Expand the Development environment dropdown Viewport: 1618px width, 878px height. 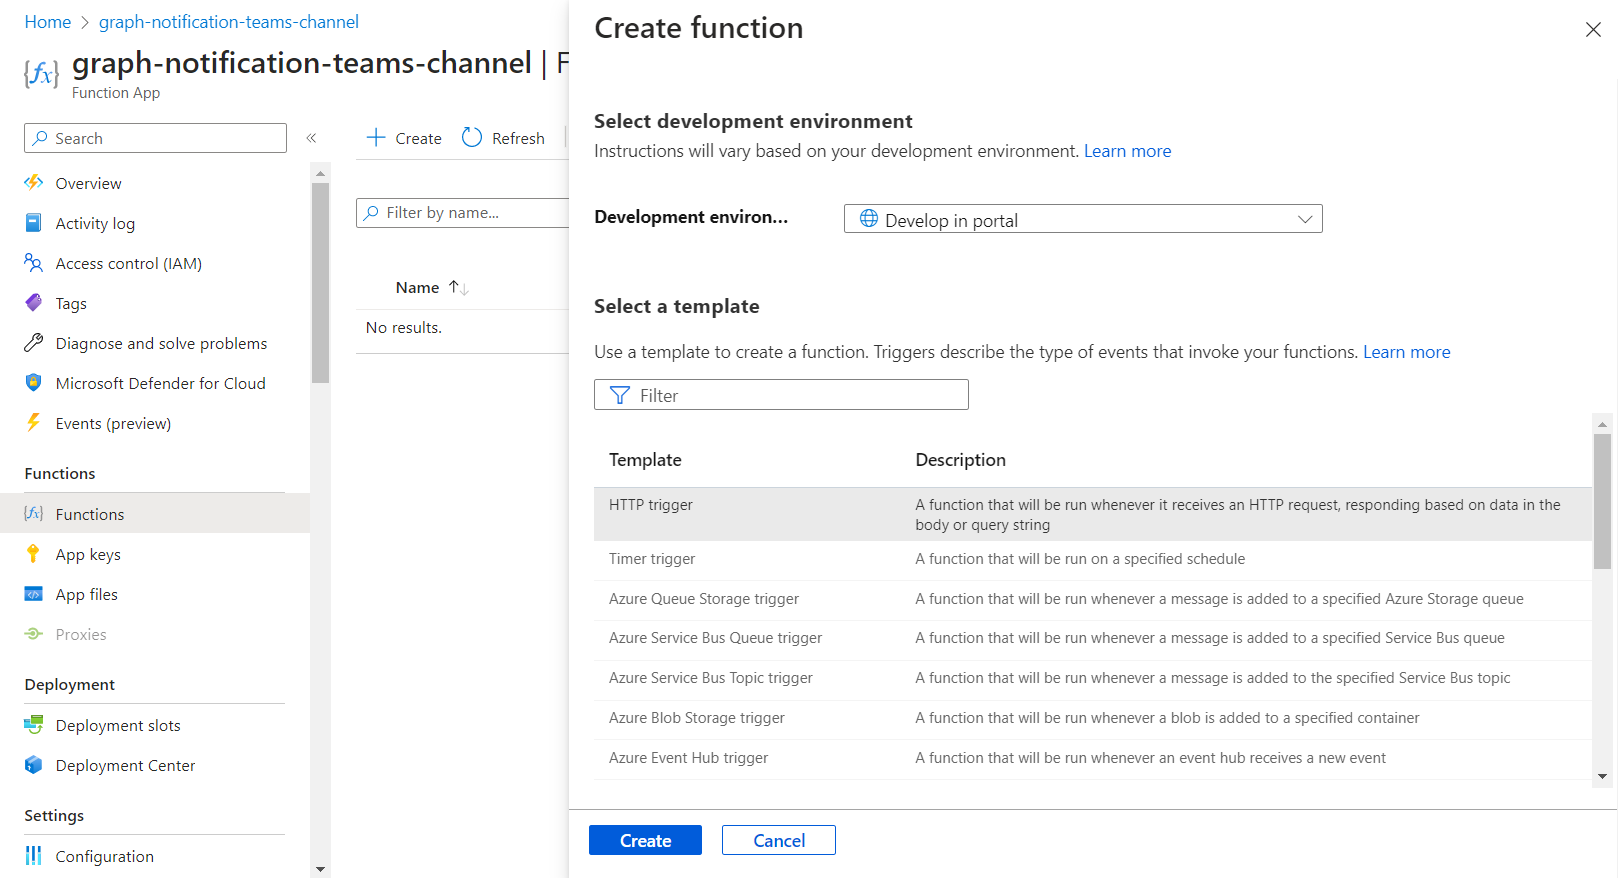click(1083, 219)
